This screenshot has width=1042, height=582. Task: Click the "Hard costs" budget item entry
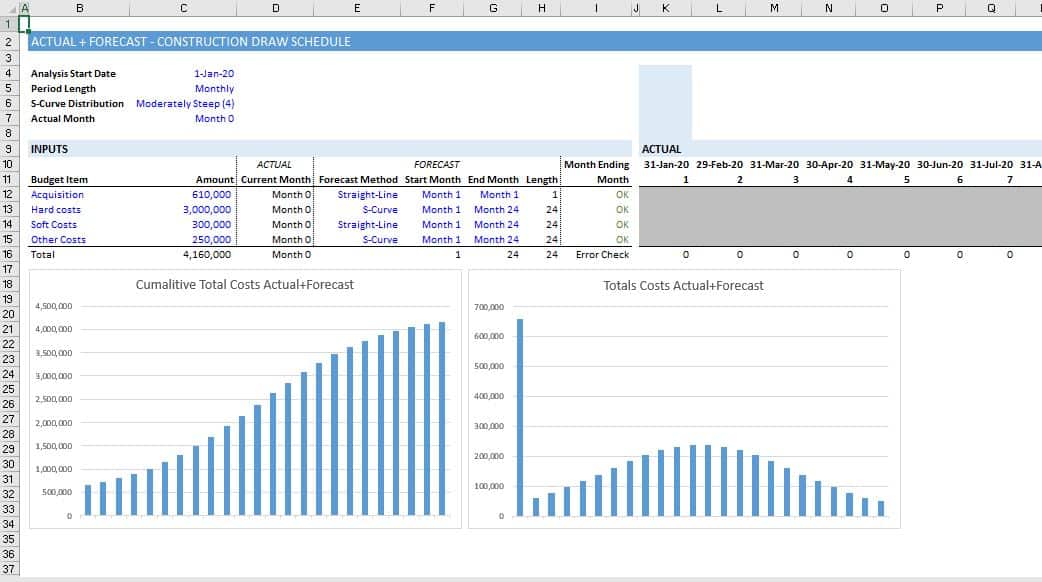pyautogui.click(x=56, y=209)
